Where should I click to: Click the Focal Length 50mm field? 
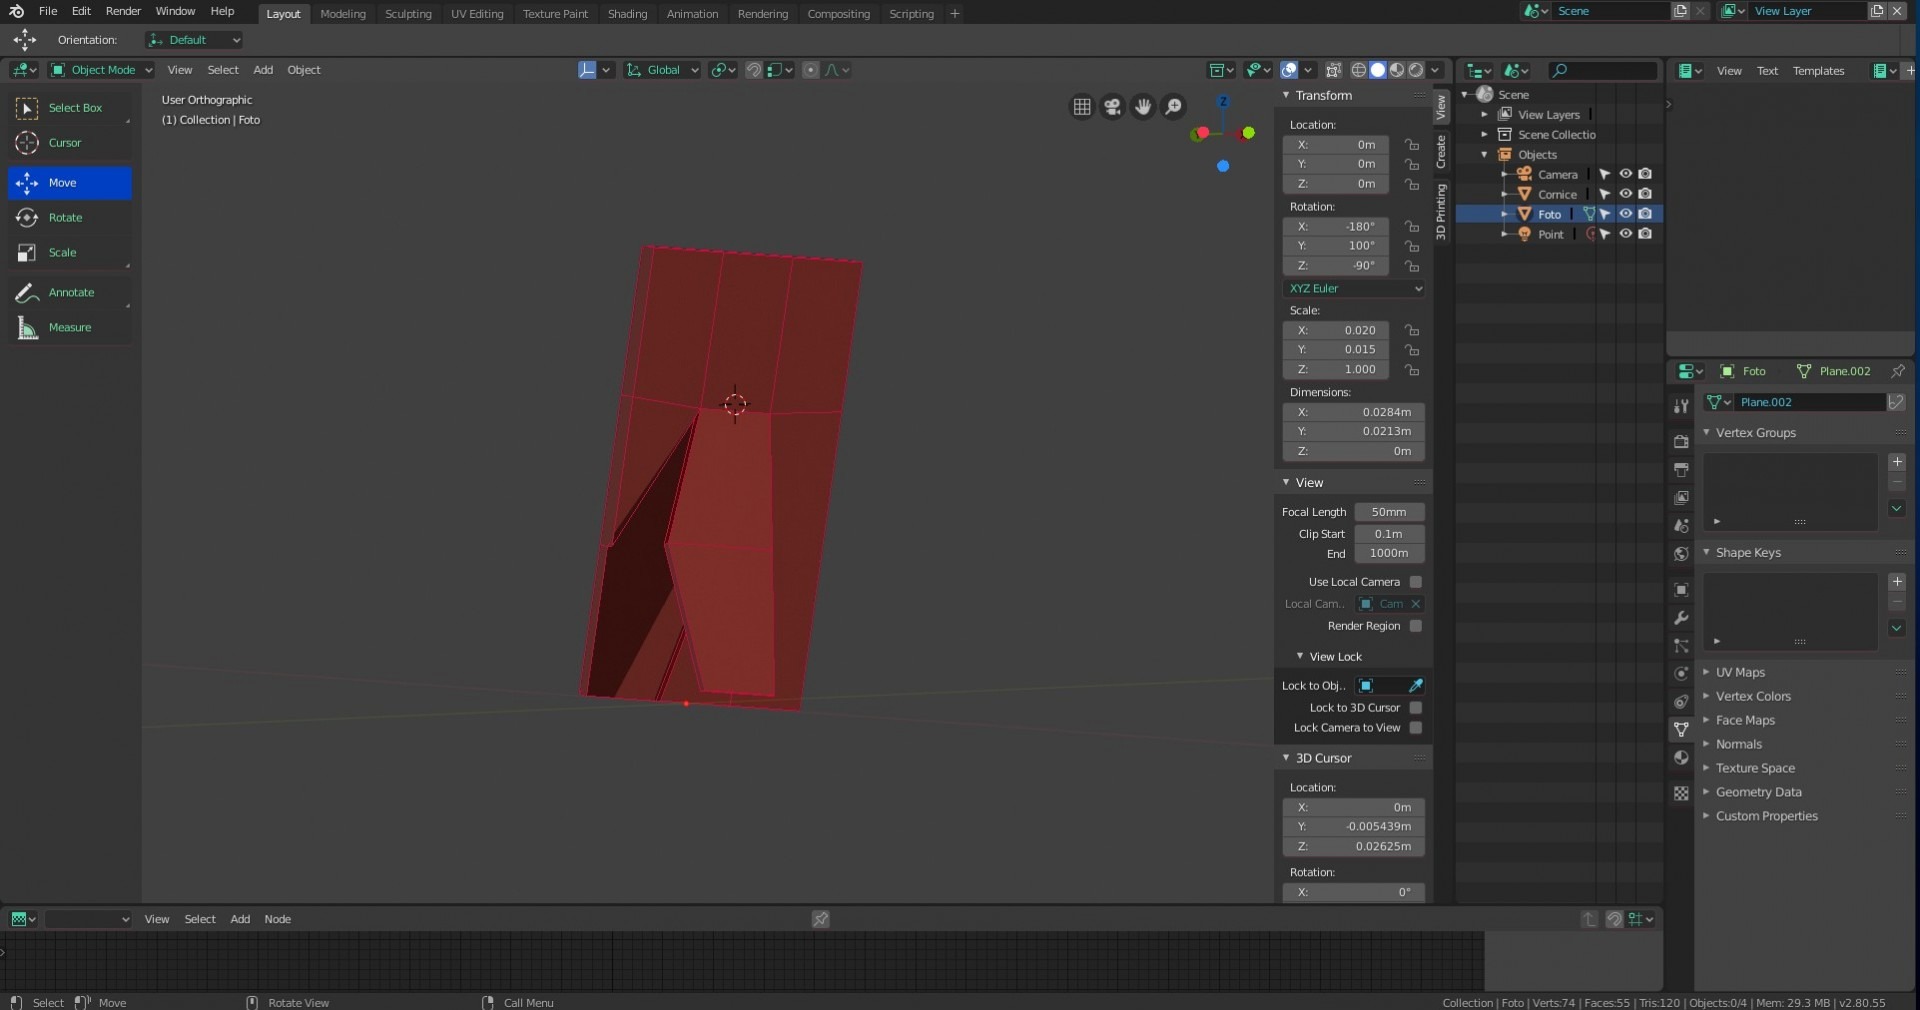point(1389,512)
